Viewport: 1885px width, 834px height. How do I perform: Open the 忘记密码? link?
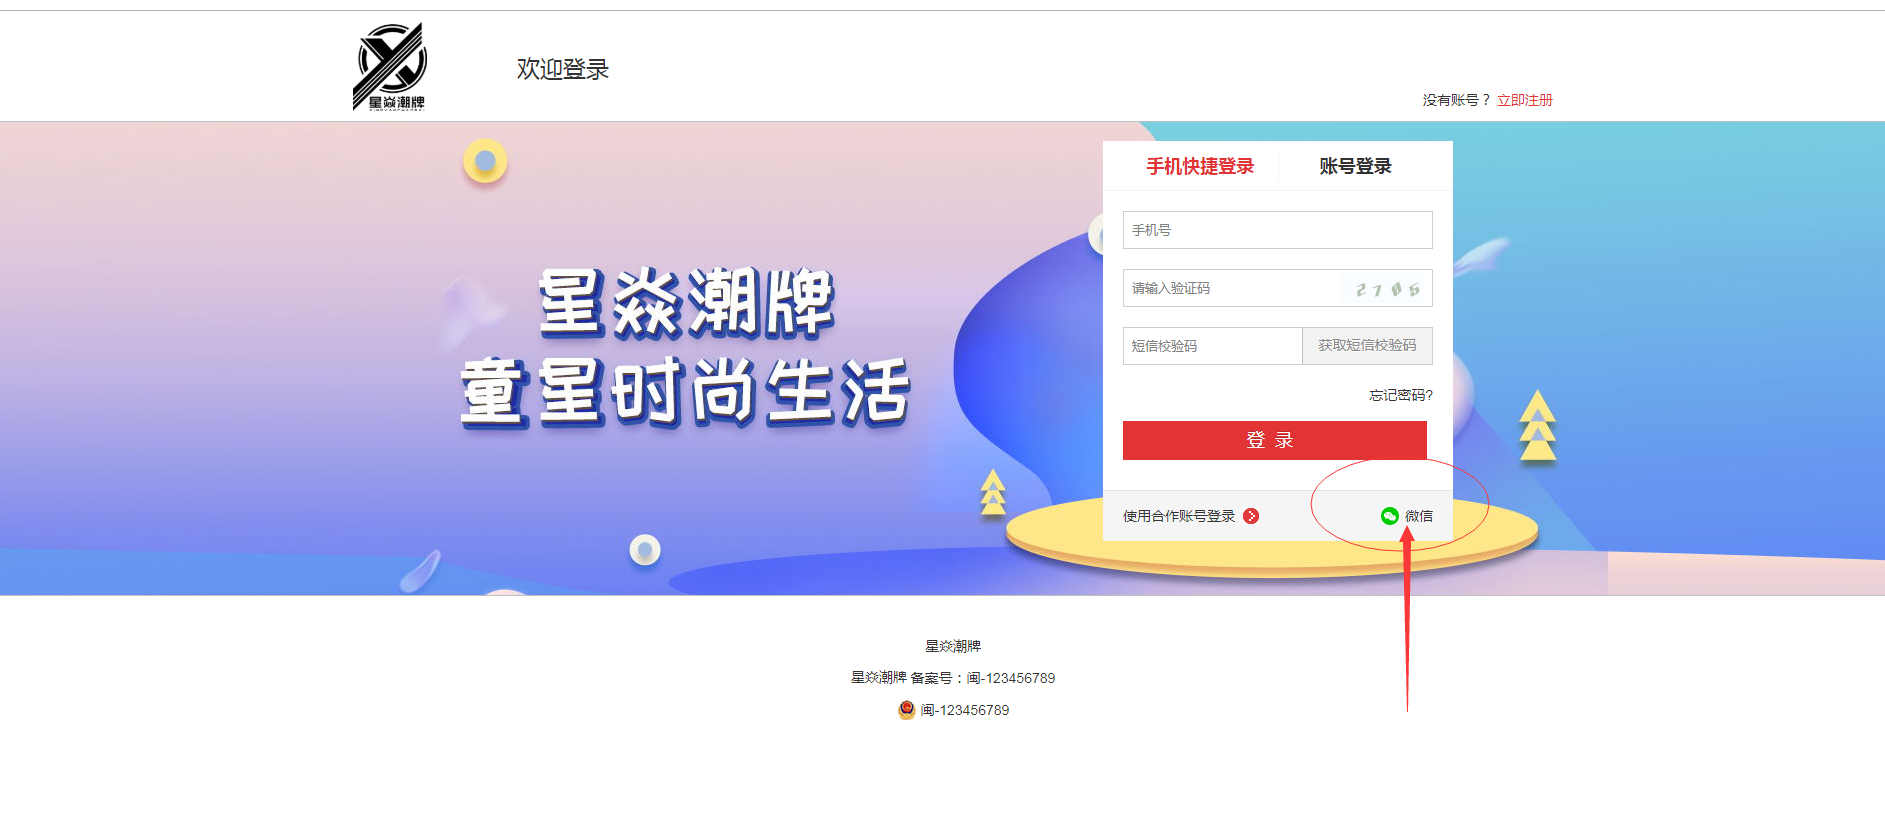tap(1400, 395)
